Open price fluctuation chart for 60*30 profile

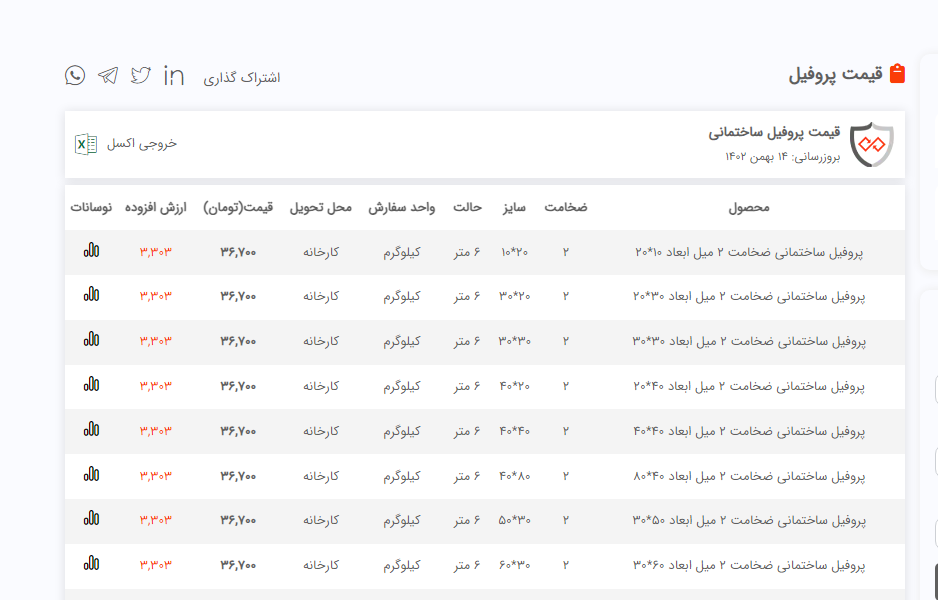(91, 564)
